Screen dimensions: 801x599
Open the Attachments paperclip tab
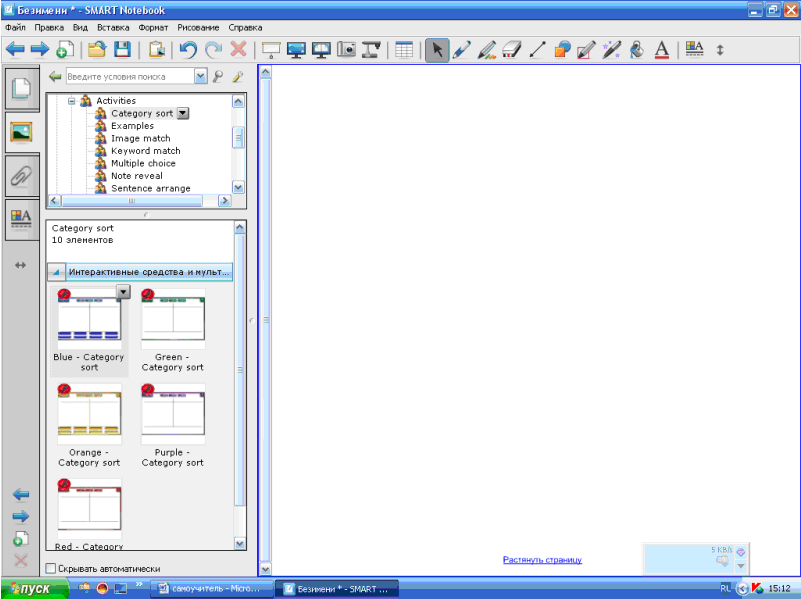(21, 176)
